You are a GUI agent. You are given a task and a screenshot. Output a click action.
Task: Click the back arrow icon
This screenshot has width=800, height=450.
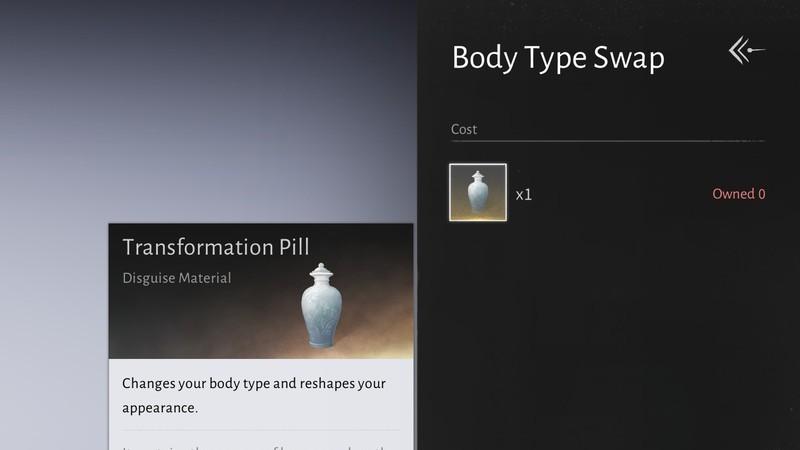[746, 50]
